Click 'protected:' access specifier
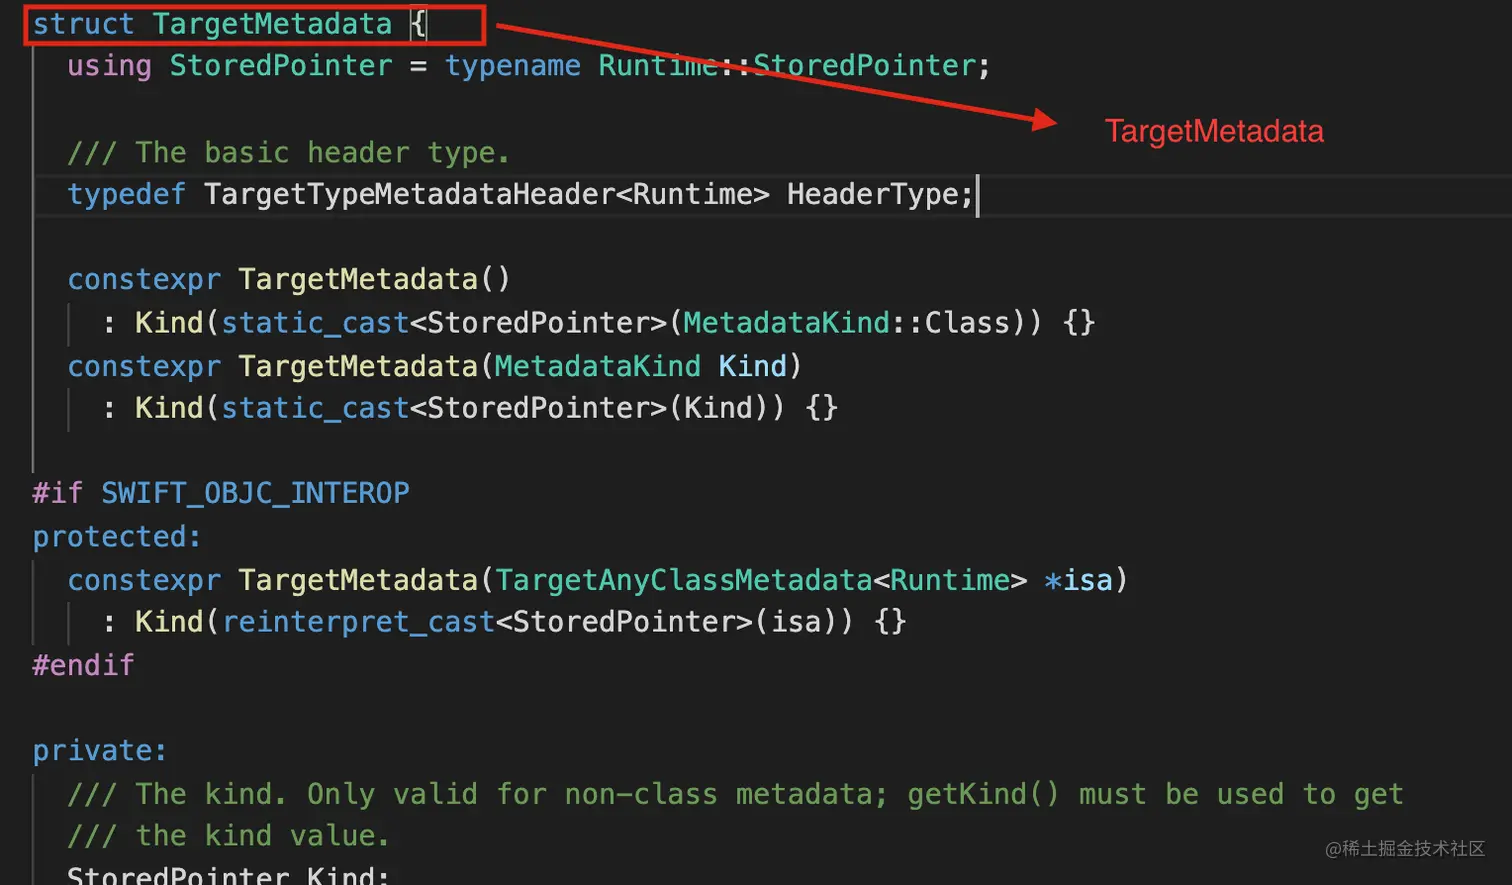This screenshot has height=885, width=1512. pos(117,537)
